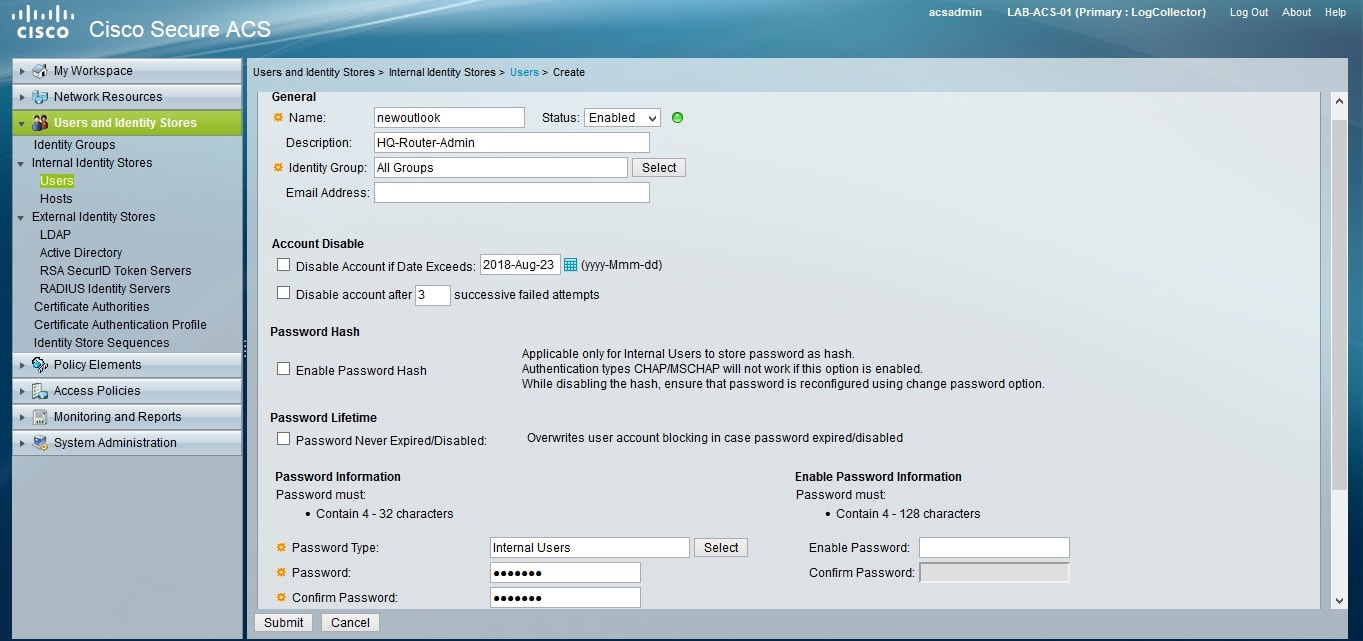Click scrollbar up arrow

[x=1340, y=101]
